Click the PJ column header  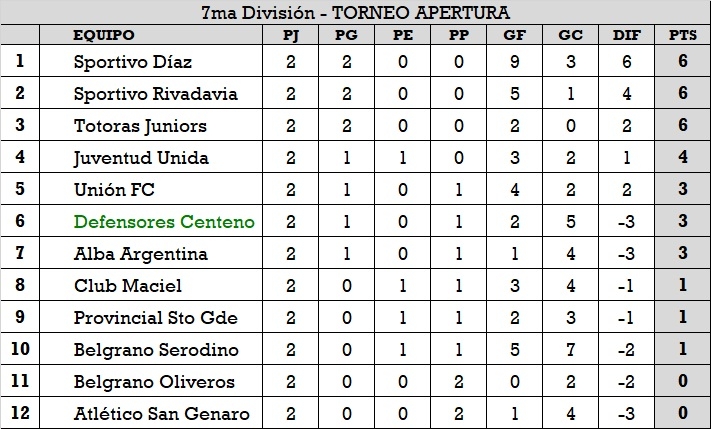pyautogui.click(x=291, y=36)
